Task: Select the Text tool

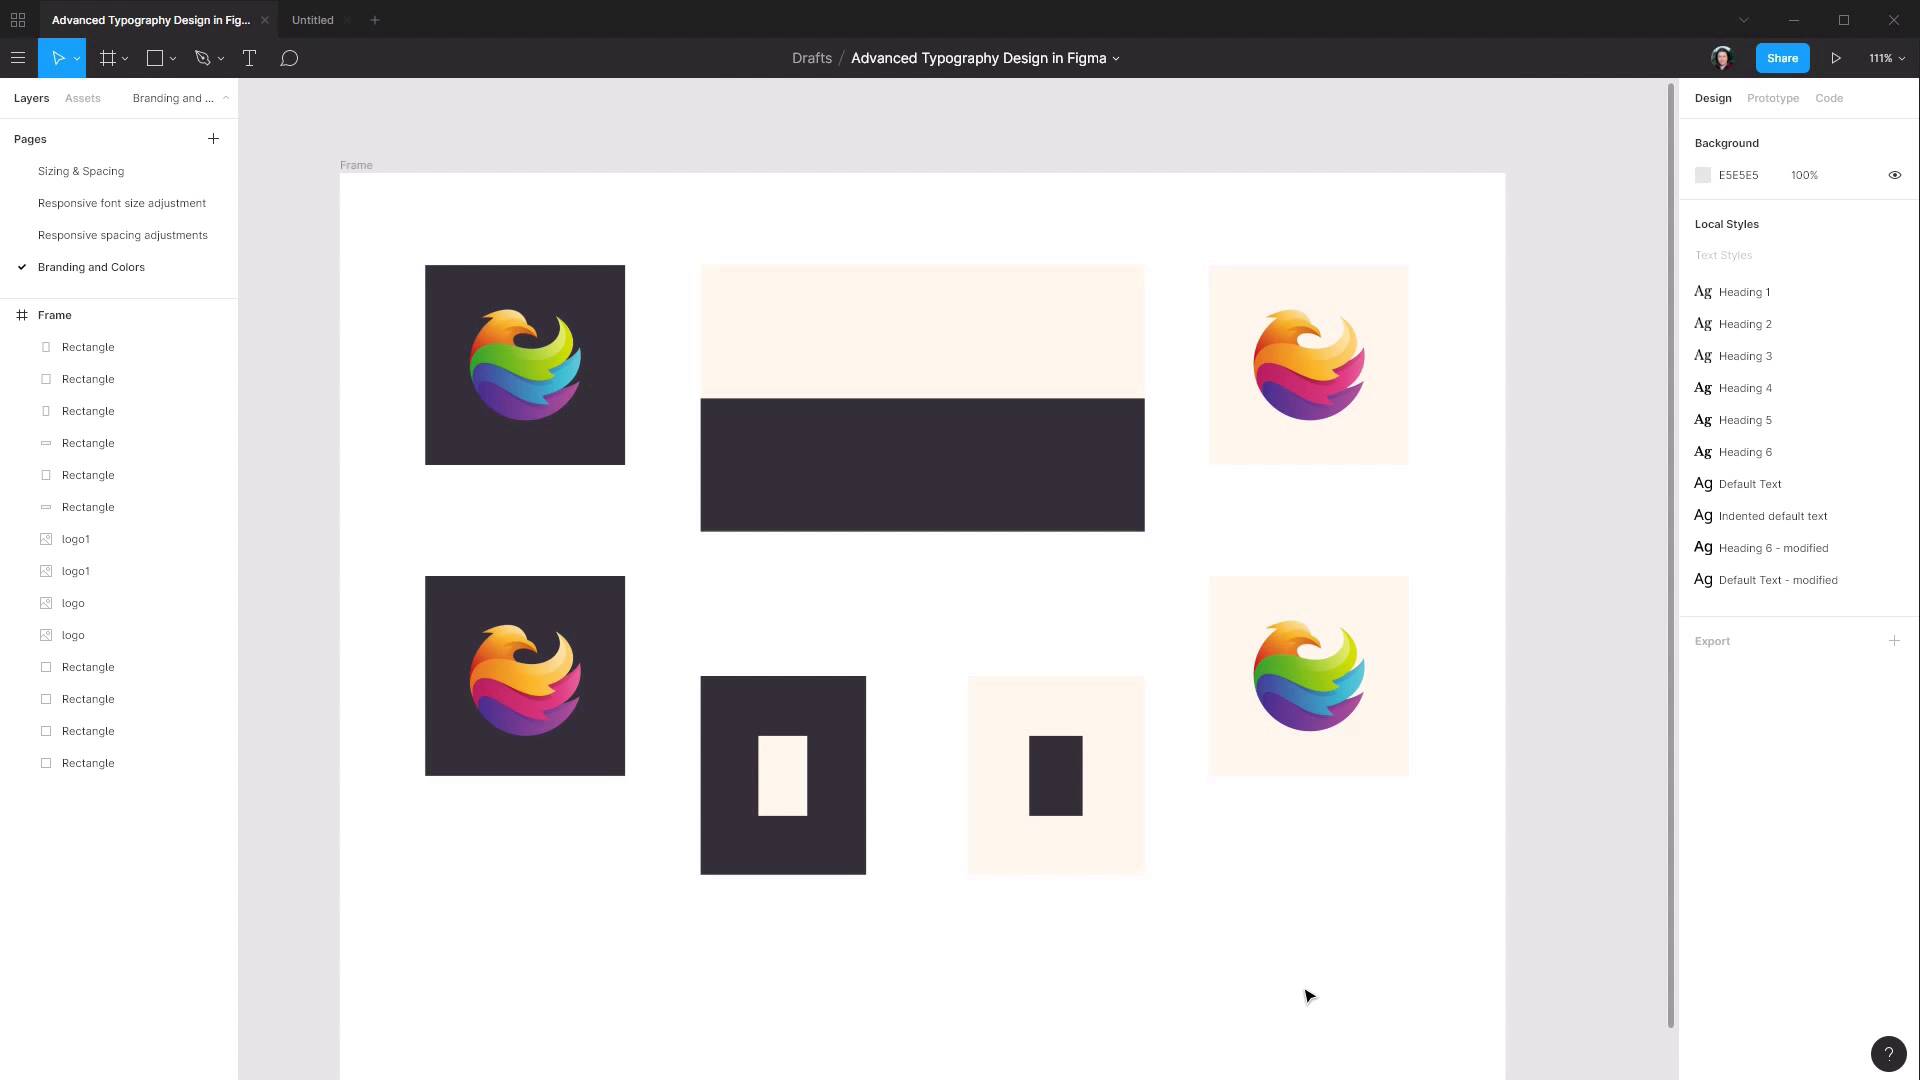Action: 249,57
